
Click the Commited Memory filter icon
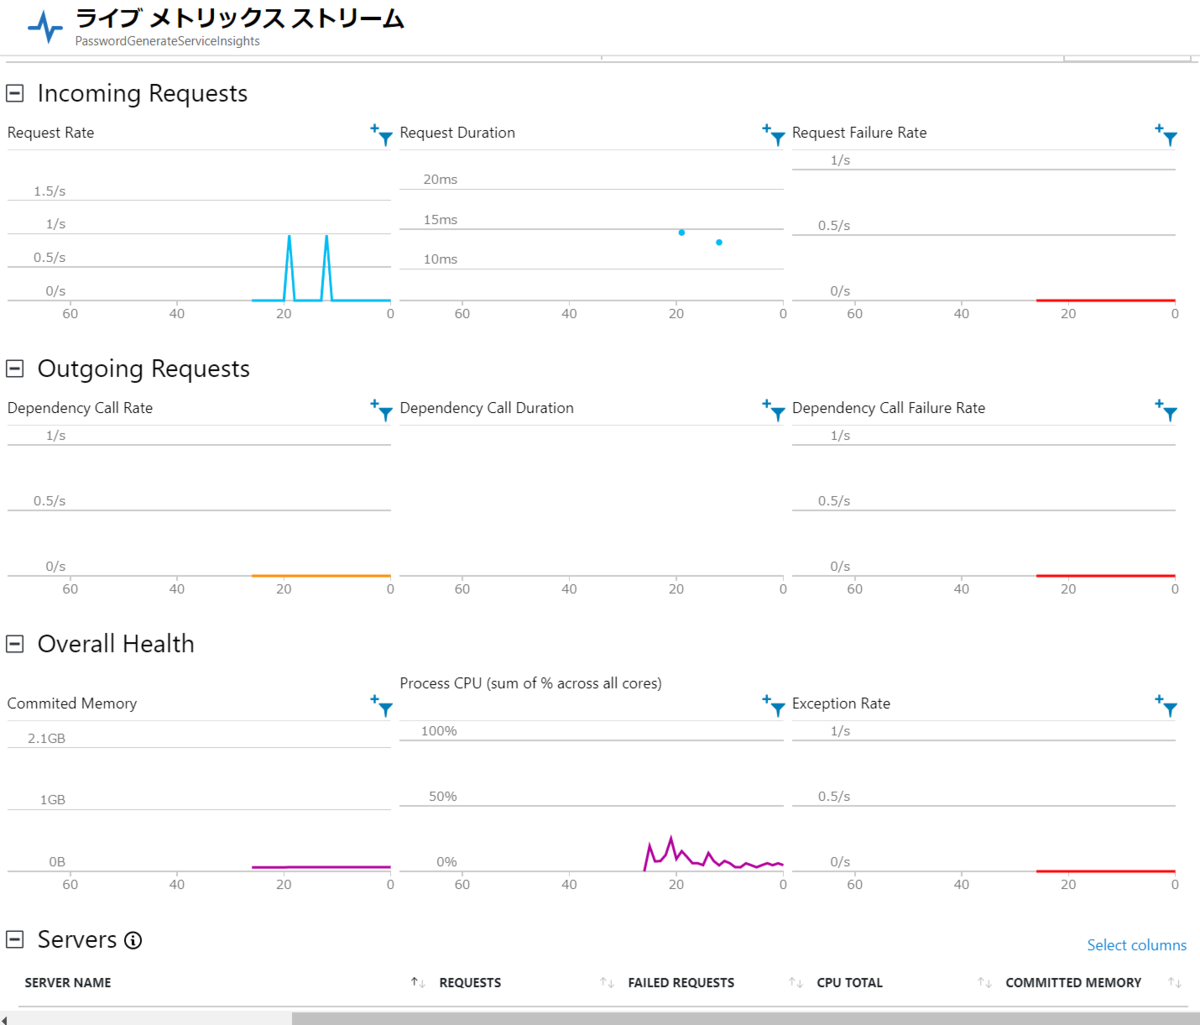point(382,706)
